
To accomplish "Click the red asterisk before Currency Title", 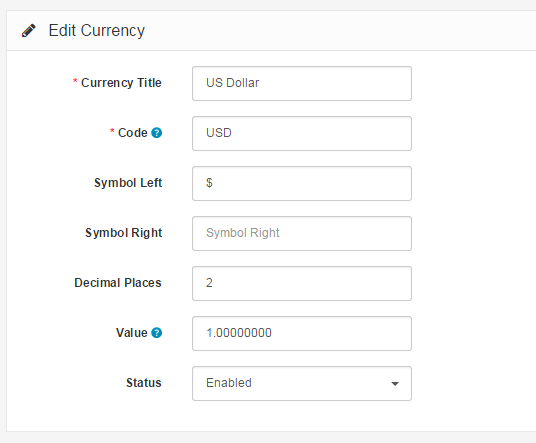I will tap(75, 81).
